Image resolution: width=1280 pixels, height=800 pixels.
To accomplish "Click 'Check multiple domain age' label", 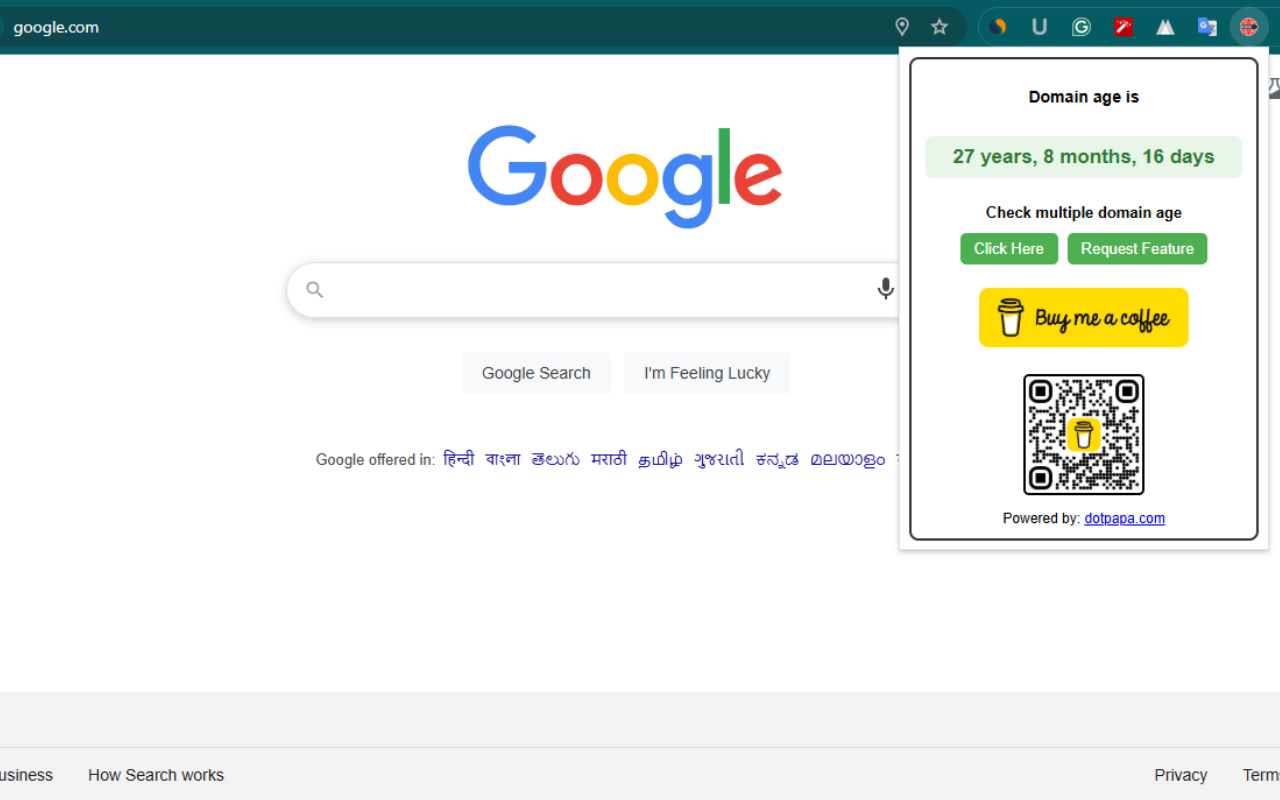I will [1083, 212].
